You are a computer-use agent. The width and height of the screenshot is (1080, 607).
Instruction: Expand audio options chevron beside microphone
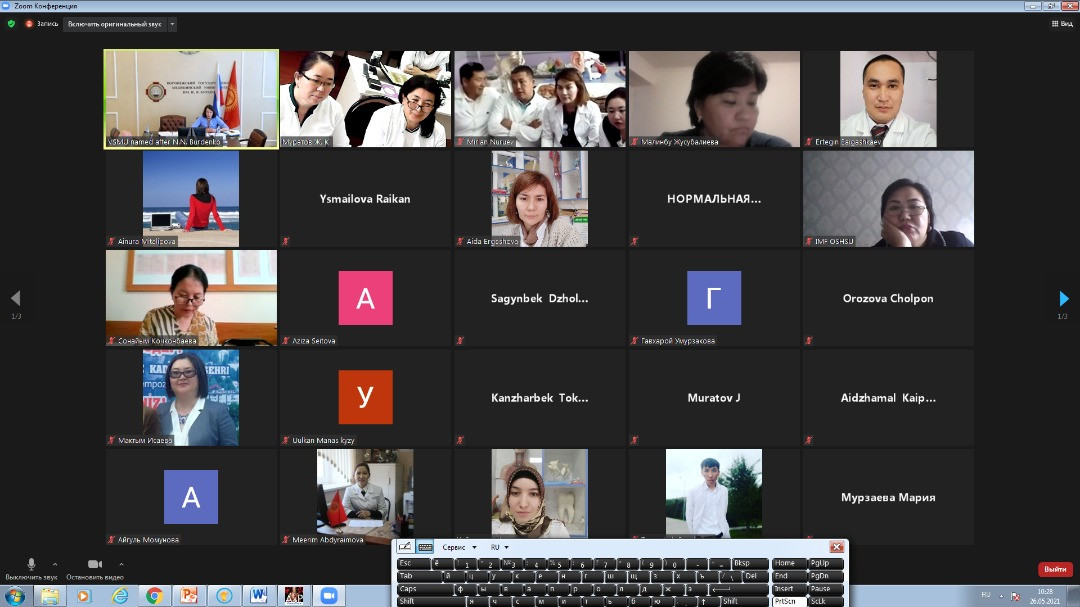[55, 564]
